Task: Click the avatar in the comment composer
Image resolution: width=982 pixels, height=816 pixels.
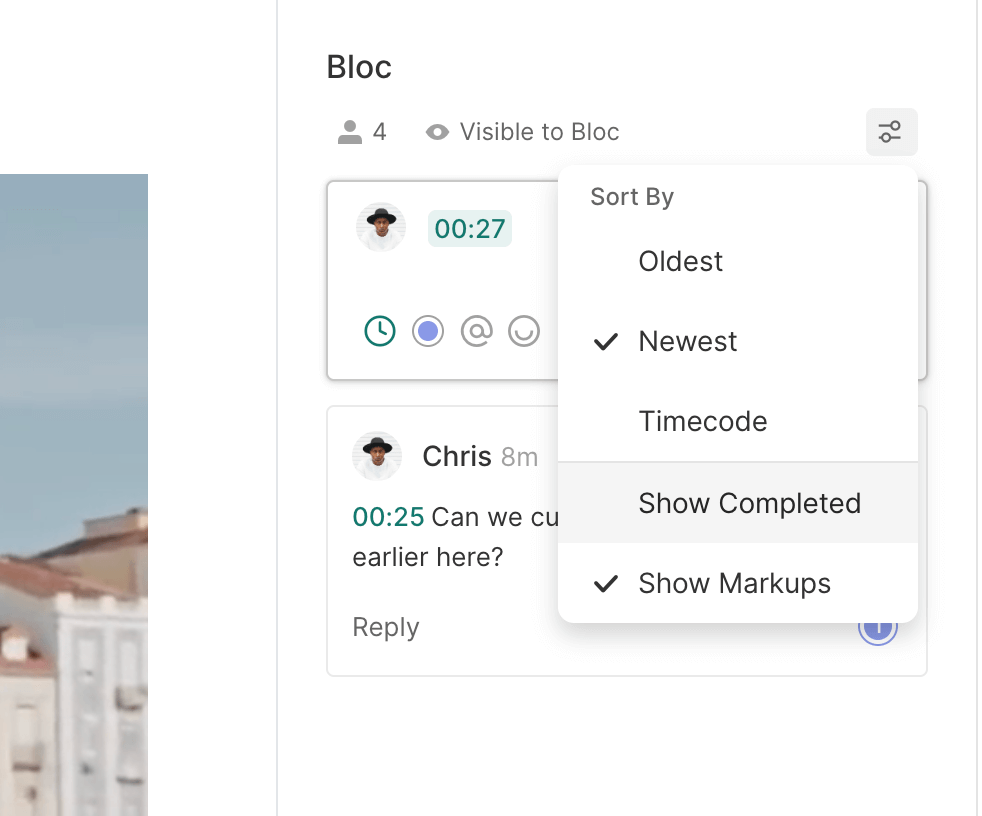Action: point(381,228)
